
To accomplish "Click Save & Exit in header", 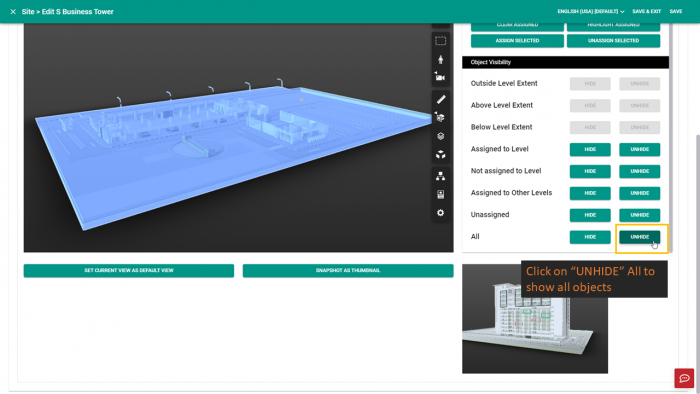I will (x=646, y=12).
